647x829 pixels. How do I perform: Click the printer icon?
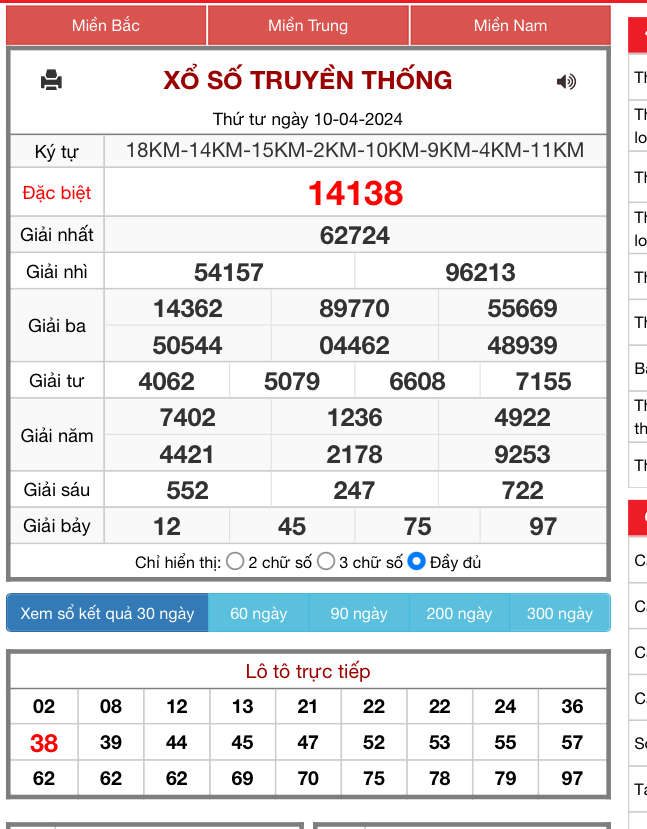point(52,81)
